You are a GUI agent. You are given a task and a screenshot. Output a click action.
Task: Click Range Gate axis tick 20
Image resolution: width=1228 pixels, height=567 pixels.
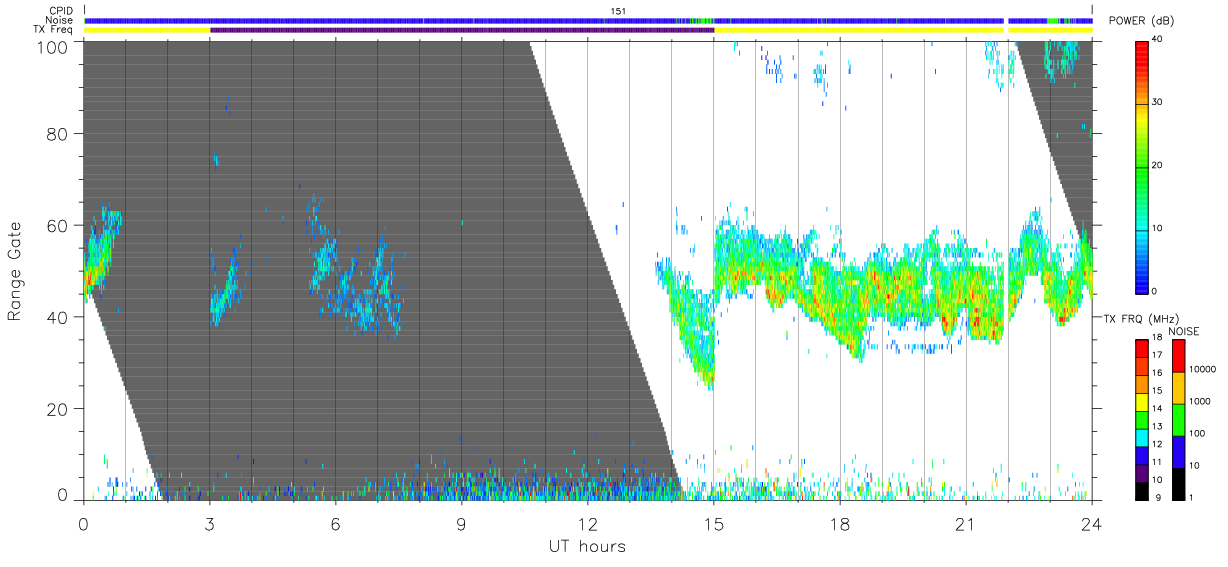click(x=59, y=409)
